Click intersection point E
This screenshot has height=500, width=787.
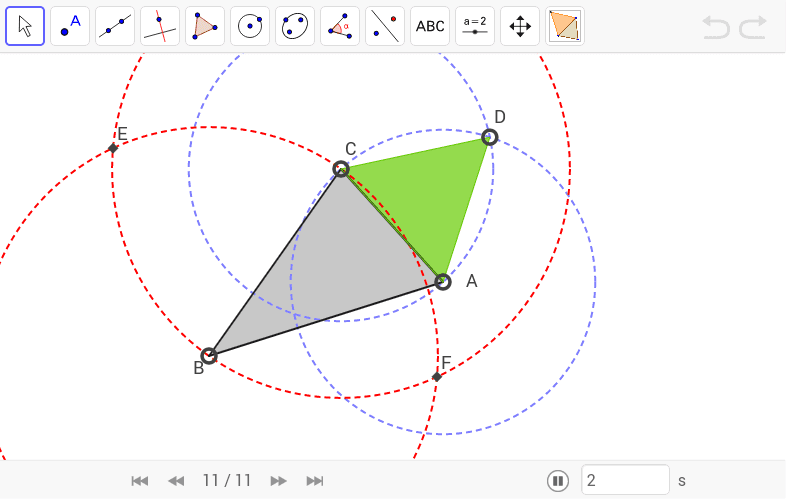pyautogui.click(x=113, y=148)
